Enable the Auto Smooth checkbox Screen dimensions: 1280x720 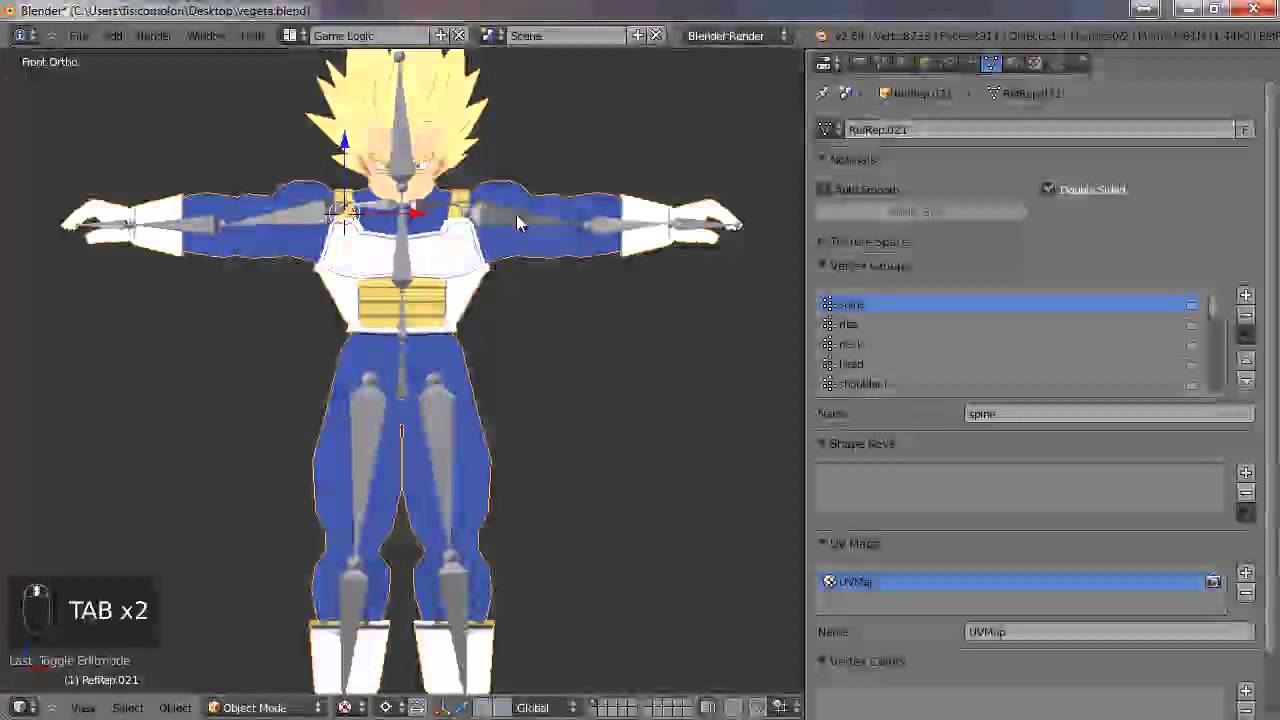[824, 189]
